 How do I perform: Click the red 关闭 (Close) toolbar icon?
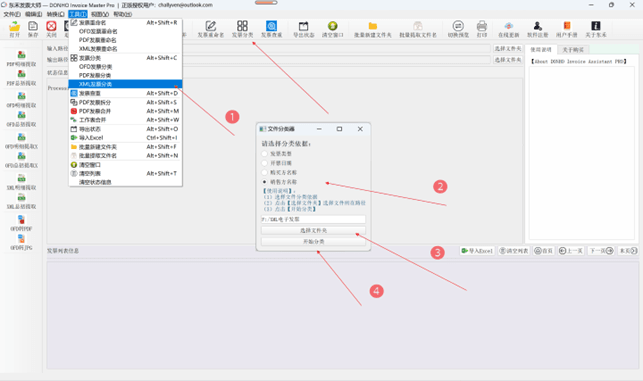pos(51,27)
